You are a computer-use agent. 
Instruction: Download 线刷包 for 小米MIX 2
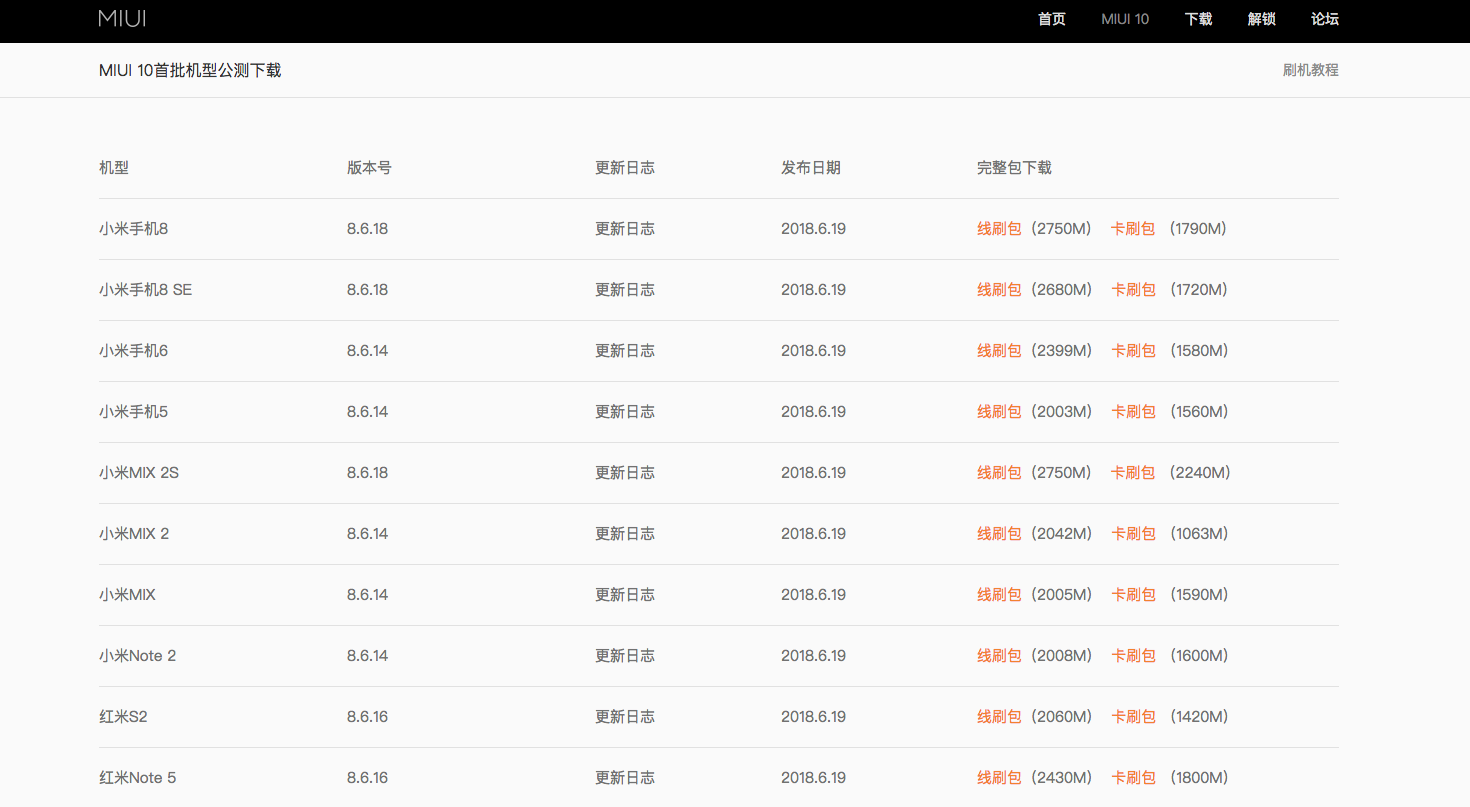tap(999, 534)
